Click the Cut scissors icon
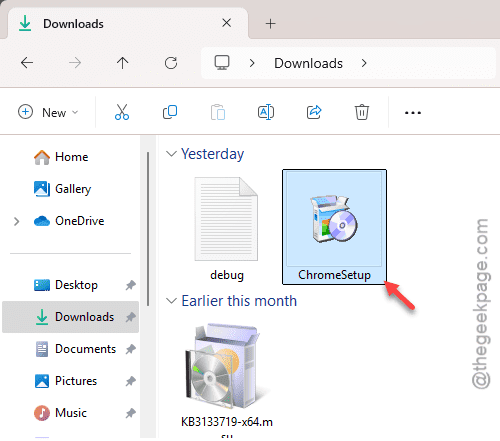This screenshot has height=441, width=500. click(122, 112)
